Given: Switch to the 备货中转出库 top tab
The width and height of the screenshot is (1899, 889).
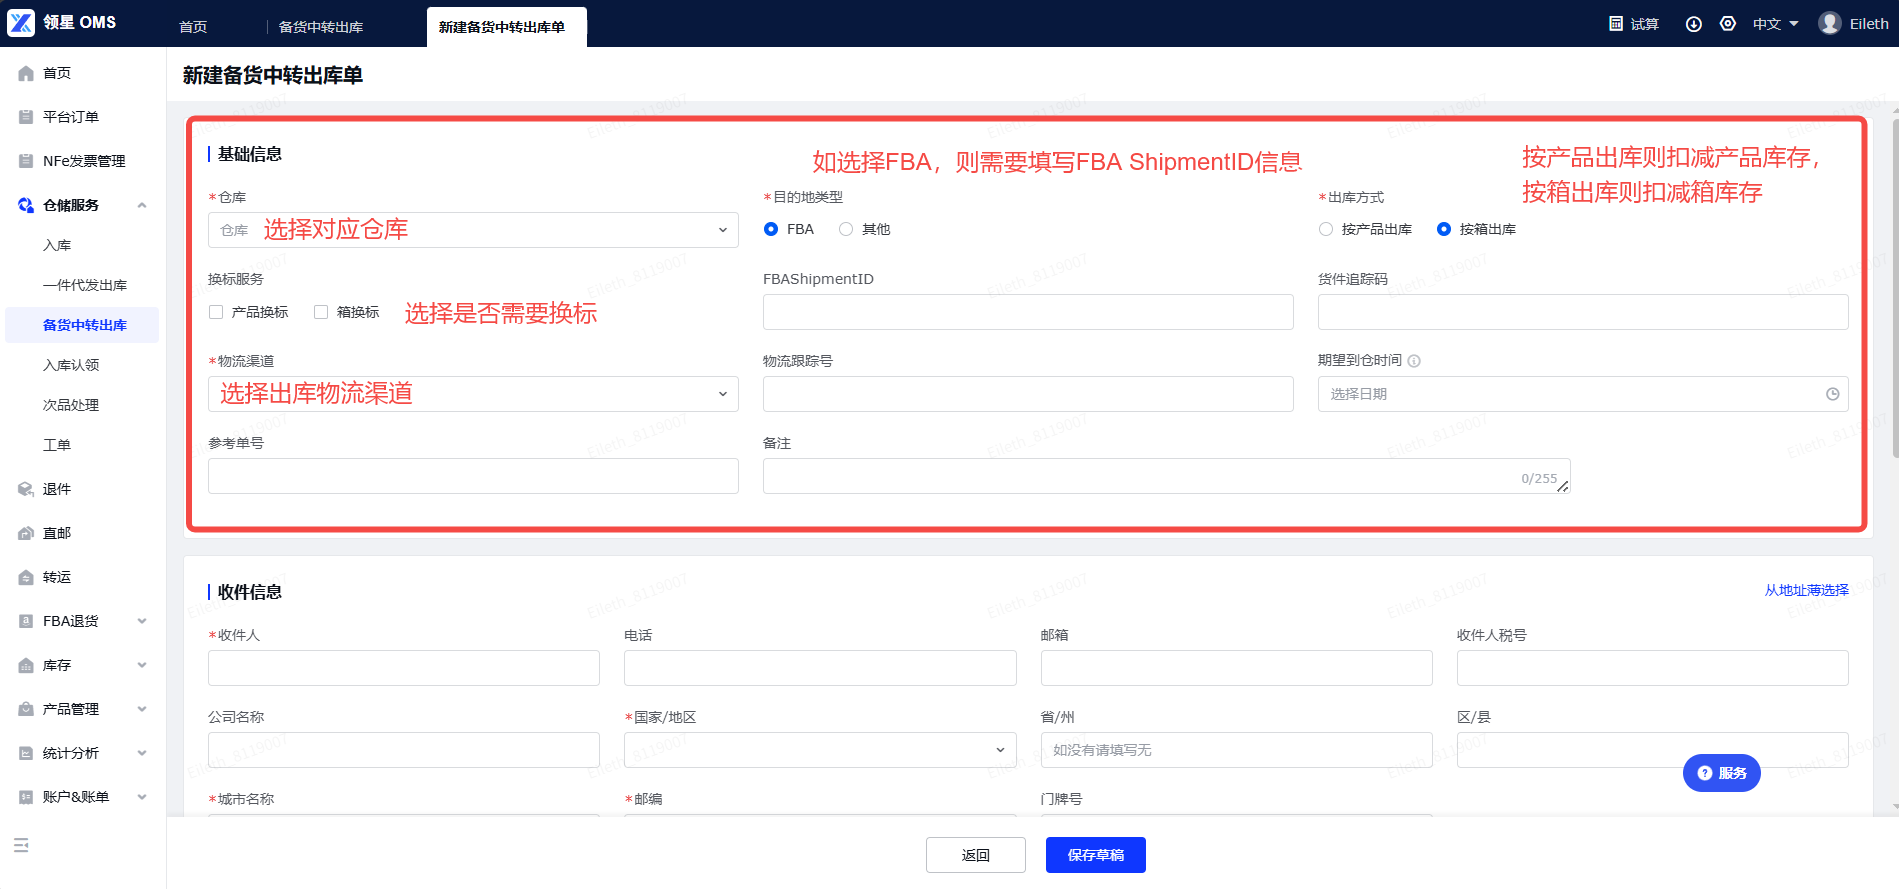Looking at the screenshot, I should point(321,27).
